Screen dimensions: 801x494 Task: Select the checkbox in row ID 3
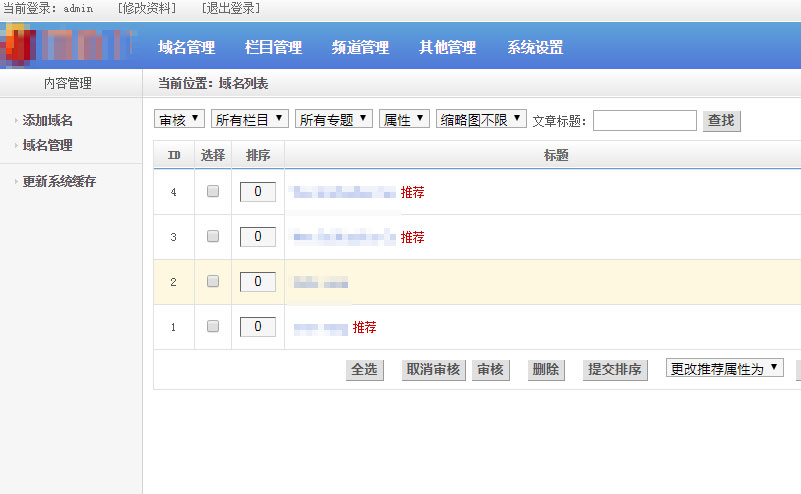[x=213, y=236]
